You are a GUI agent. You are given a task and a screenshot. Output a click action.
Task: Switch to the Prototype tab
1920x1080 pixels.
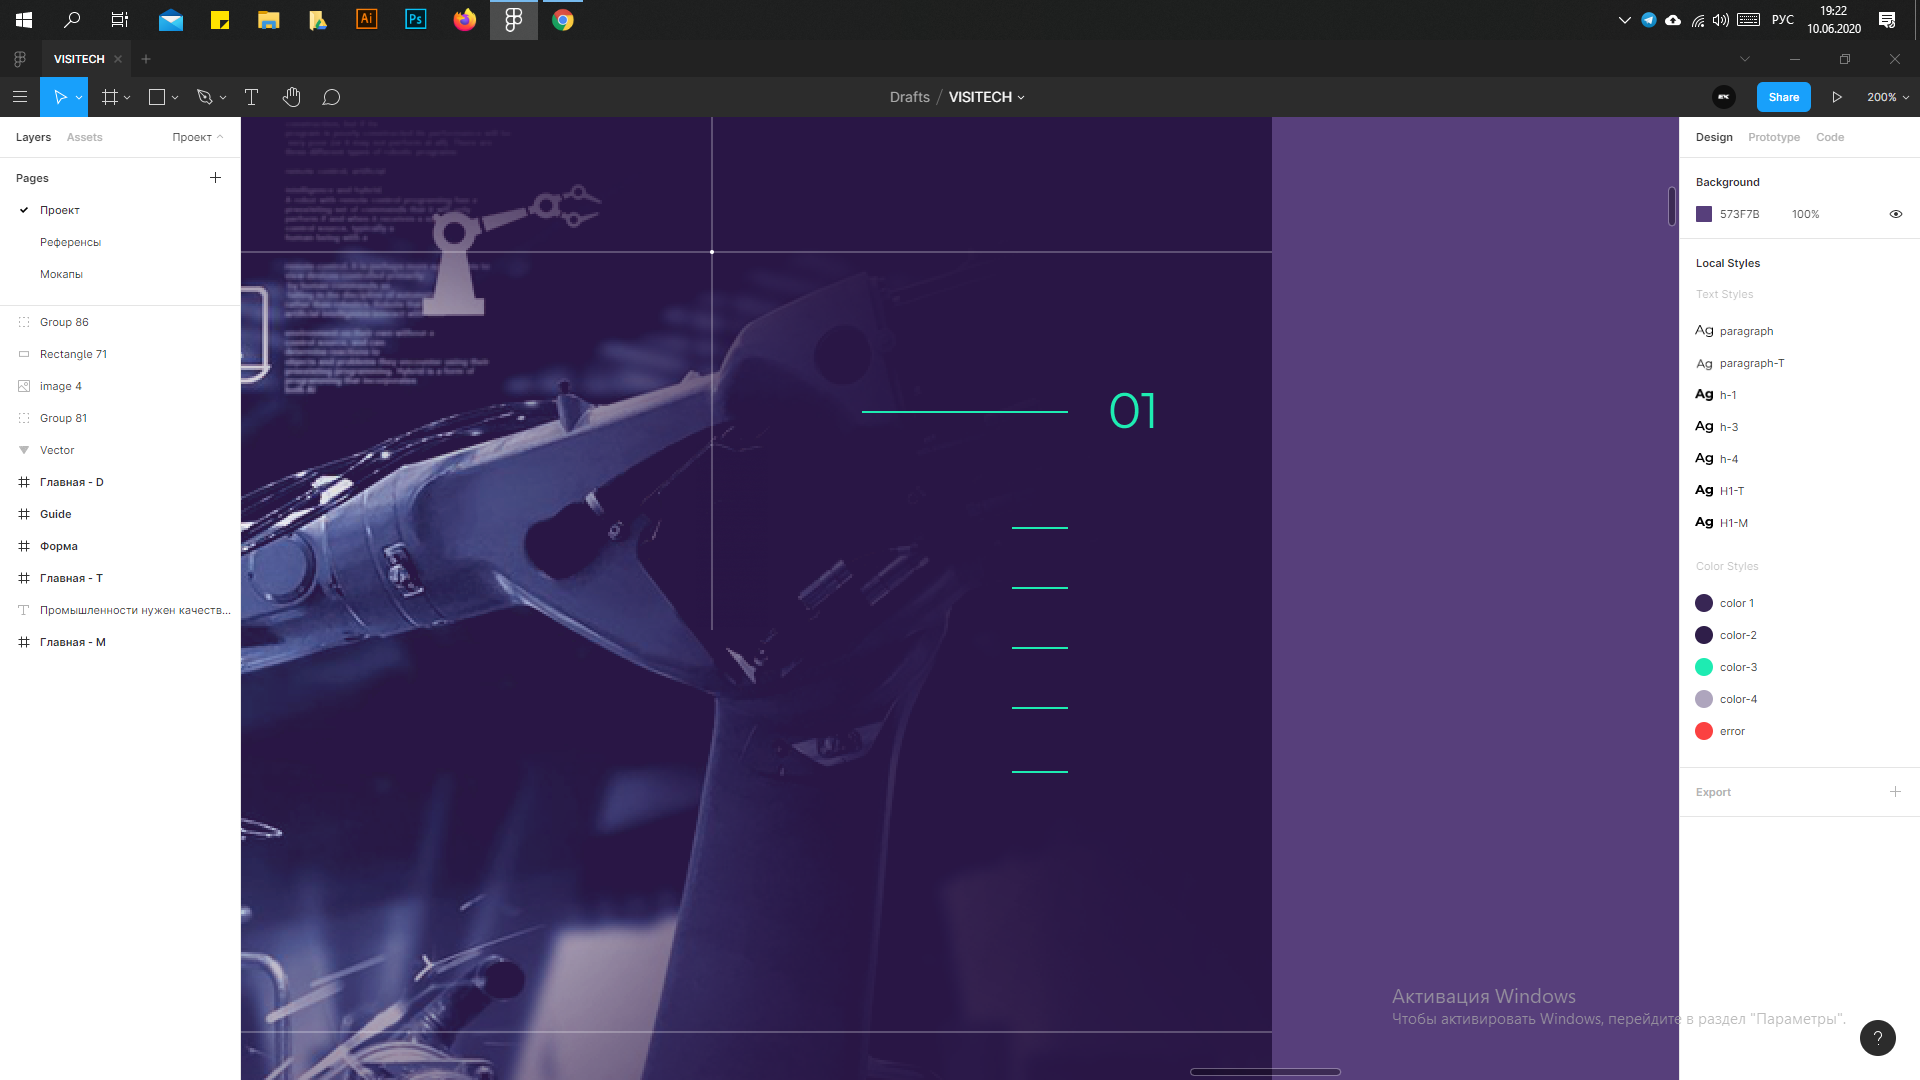(x=1774, y=137)
